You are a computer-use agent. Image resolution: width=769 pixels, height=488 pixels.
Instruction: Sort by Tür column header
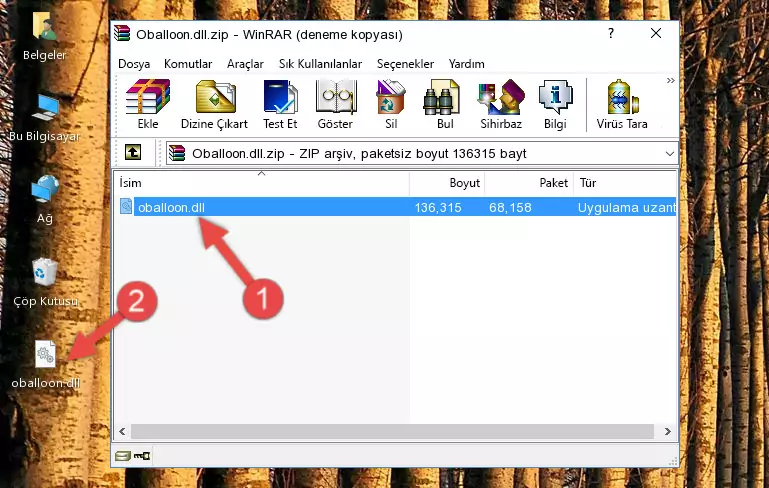(x=625, y=183)
